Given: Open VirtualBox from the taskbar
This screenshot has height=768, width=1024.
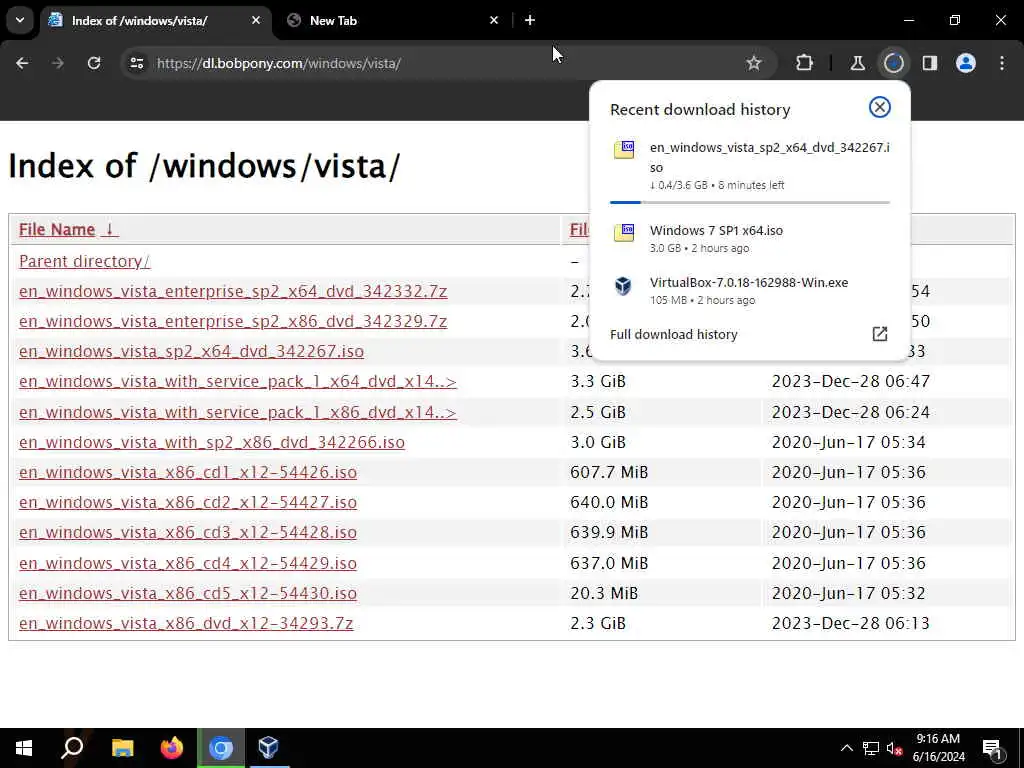Looking at the screenshot, I should coord(268,748).
